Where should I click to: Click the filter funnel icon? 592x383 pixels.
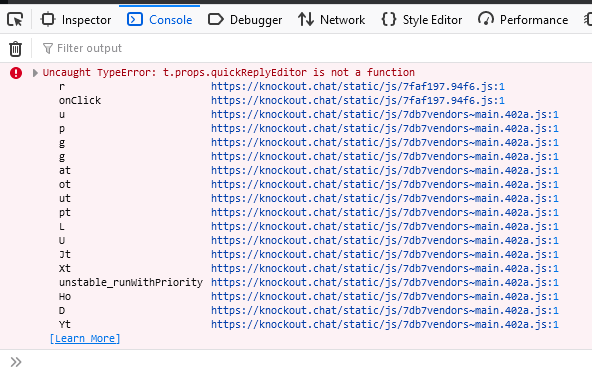click(48, 48)
